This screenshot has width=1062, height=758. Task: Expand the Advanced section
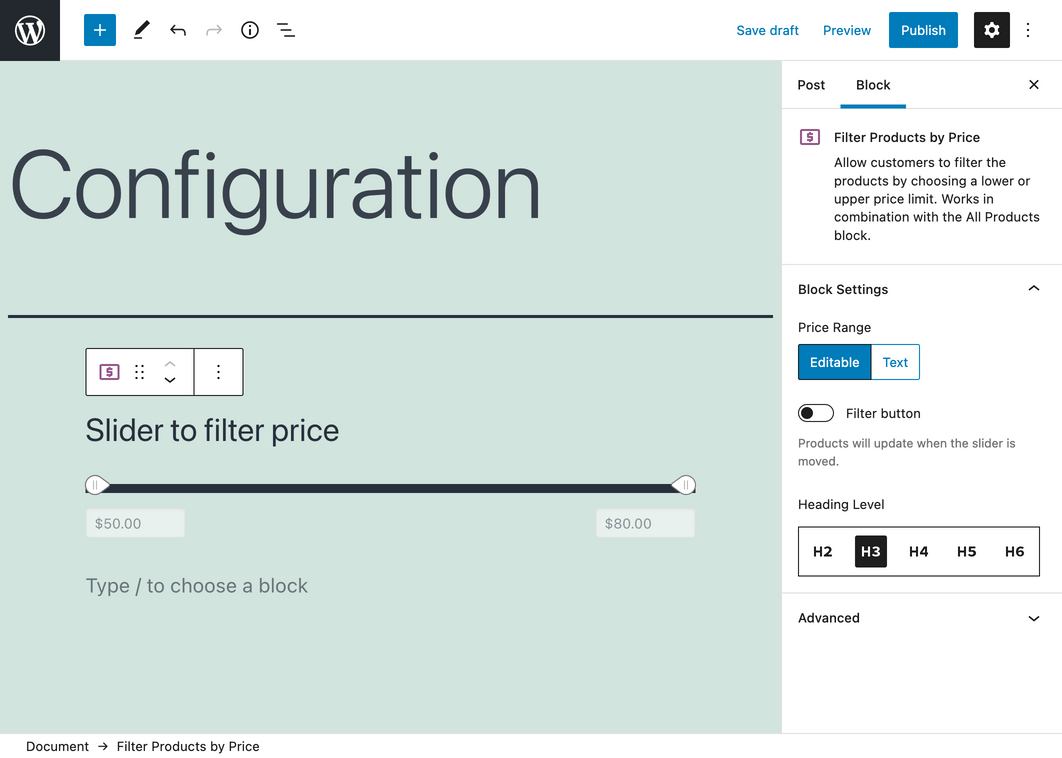pyautogui.click(x=1033, y=618)
